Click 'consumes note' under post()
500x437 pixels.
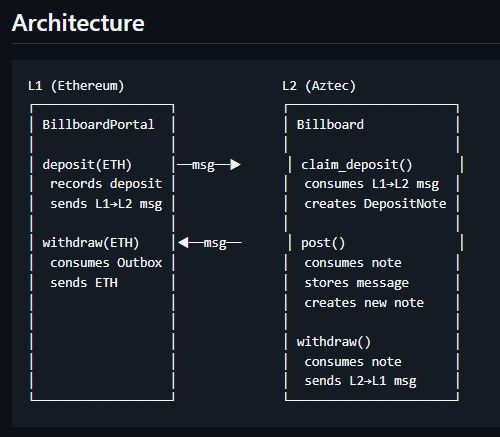pyautogui.click(x=353, y=263)
